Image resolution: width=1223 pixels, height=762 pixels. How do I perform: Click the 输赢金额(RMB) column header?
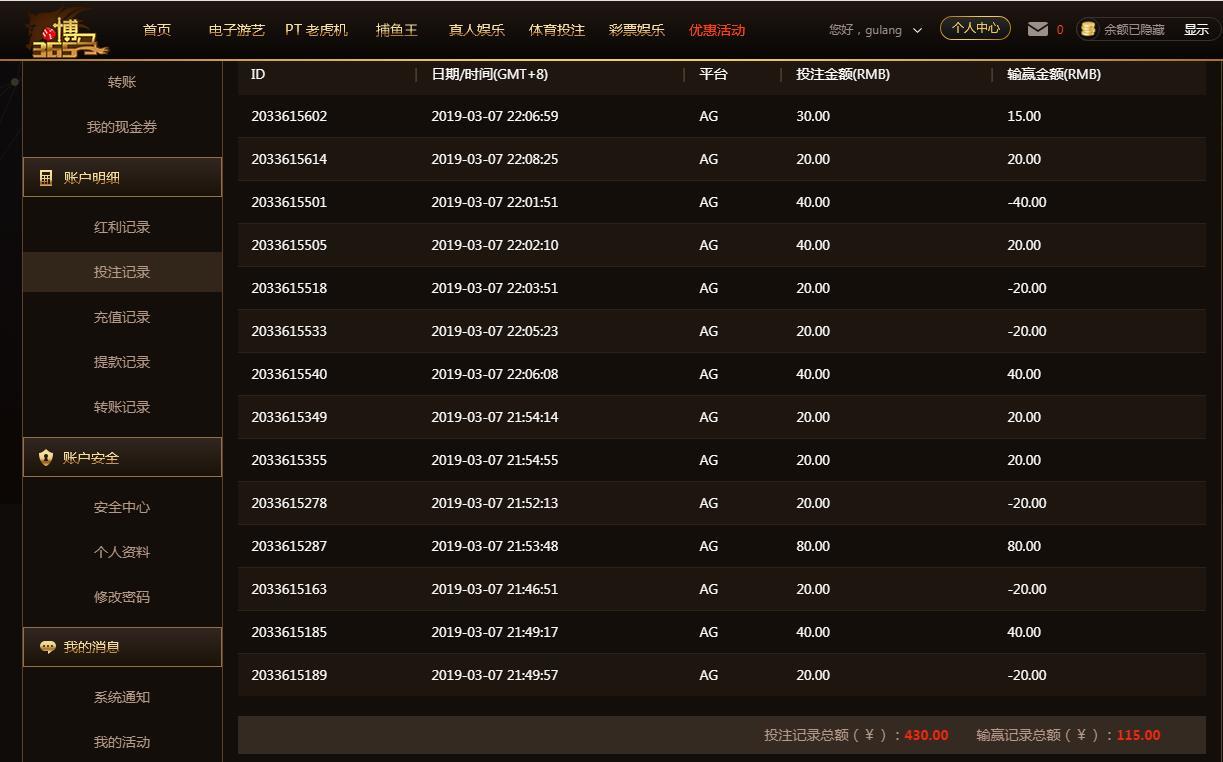pos(1054,74)
